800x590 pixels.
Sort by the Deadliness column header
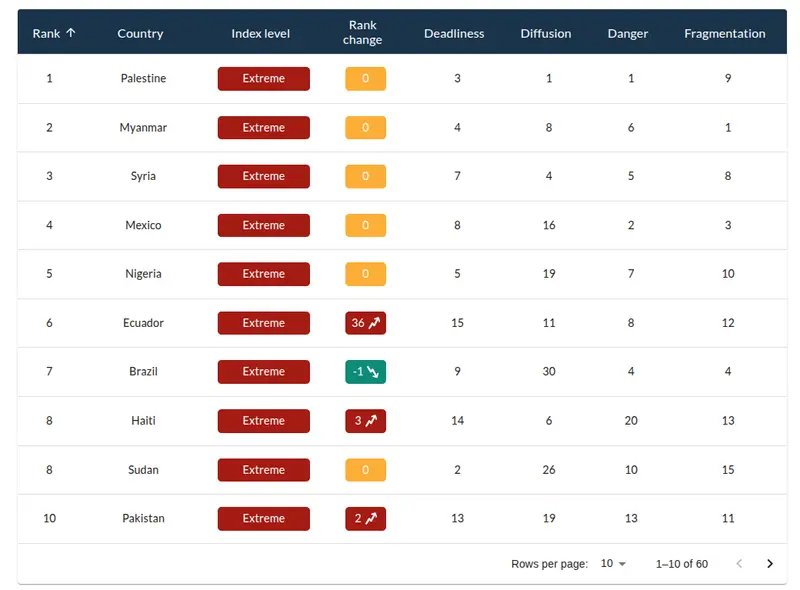click(x=454, y=33)
